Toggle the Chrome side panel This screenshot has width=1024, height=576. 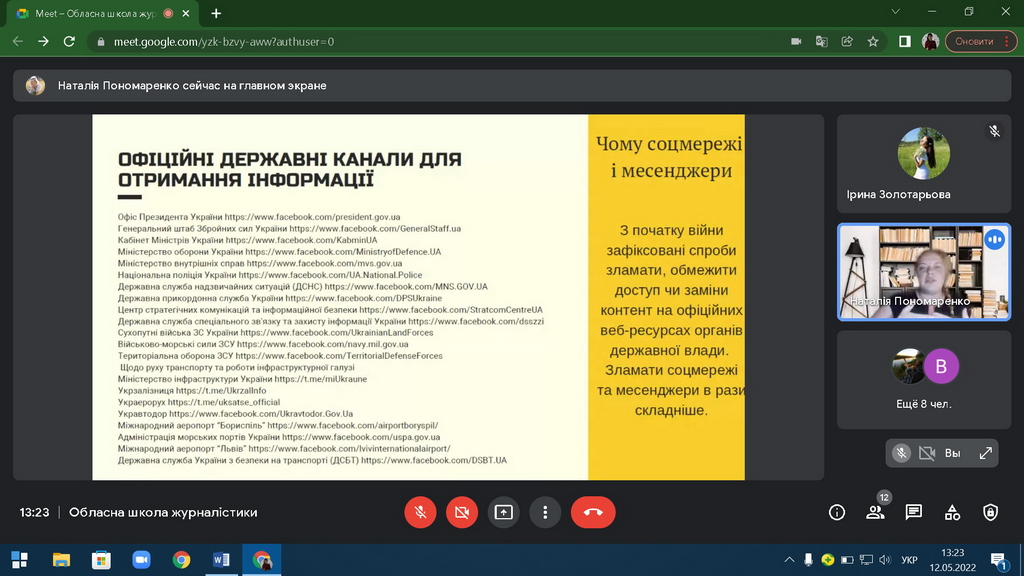click(904, 41)
